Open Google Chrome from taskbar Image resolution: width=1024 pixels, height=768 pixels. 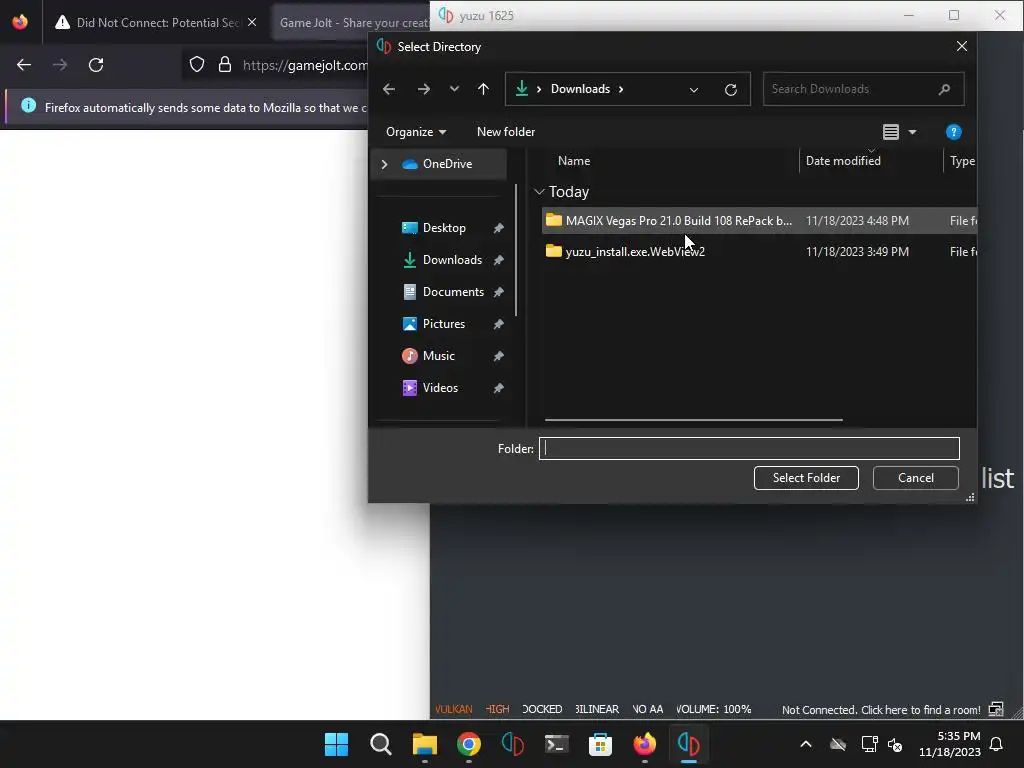[x=469, y=744]
